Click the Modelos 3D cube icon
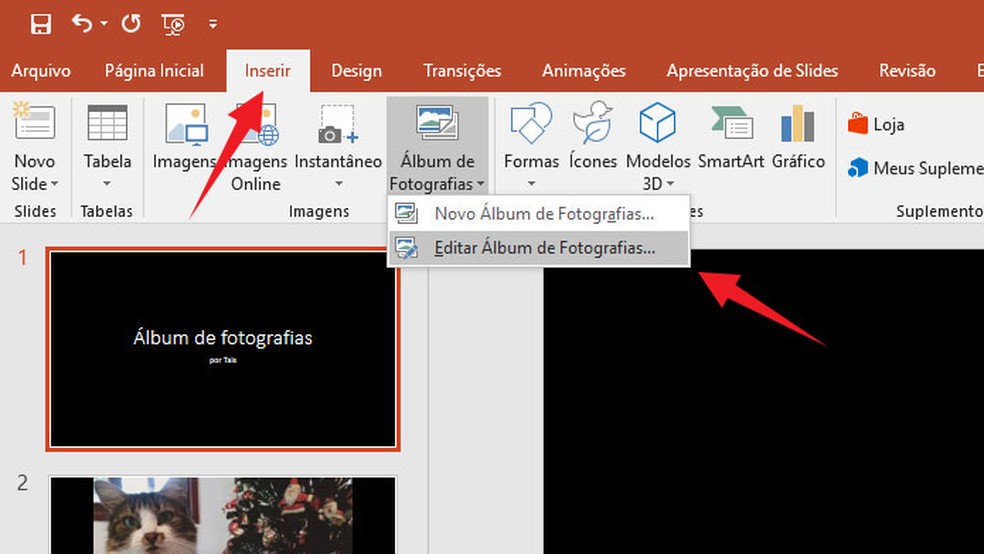Image resolution: width=984 pixels, height=554 pixels. [x=657, y=122]
